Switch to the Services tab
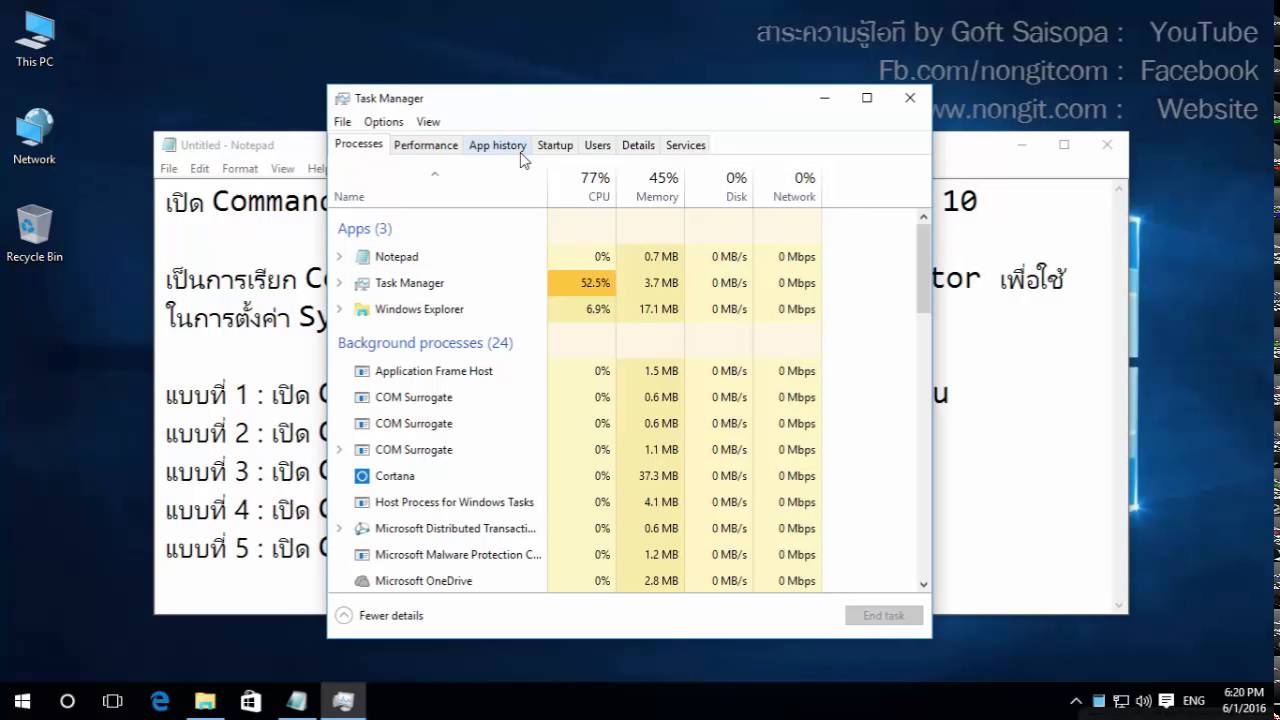This screenshot has width=1280, height=720. [x=686, y=145]
